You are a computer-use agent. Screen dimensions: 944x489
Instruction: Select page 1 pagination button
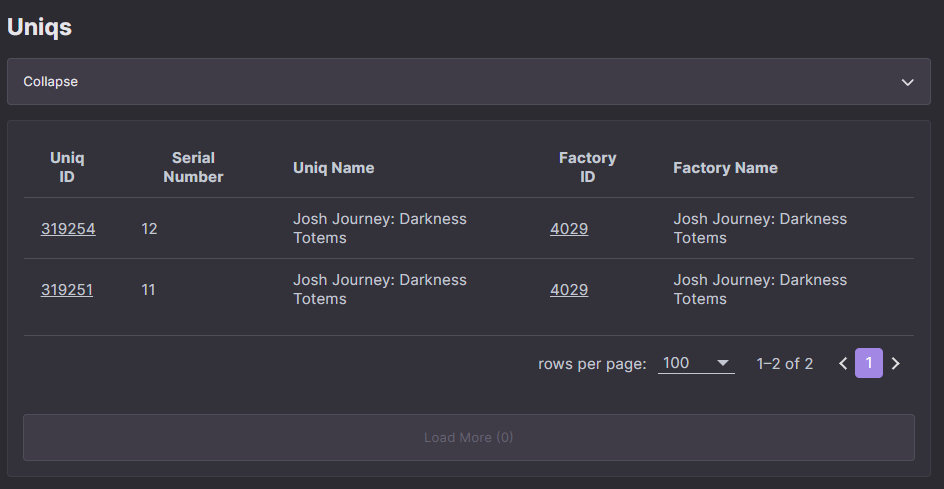click(x=869, y=363)
